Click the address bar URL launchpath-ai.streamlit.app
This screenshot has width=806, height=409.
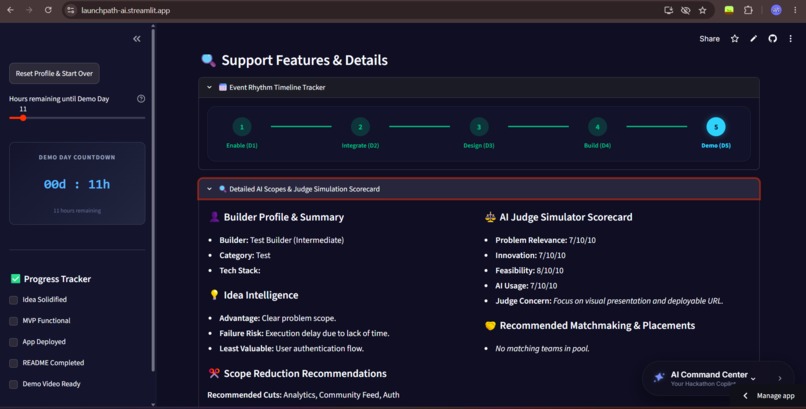(125, 10)
